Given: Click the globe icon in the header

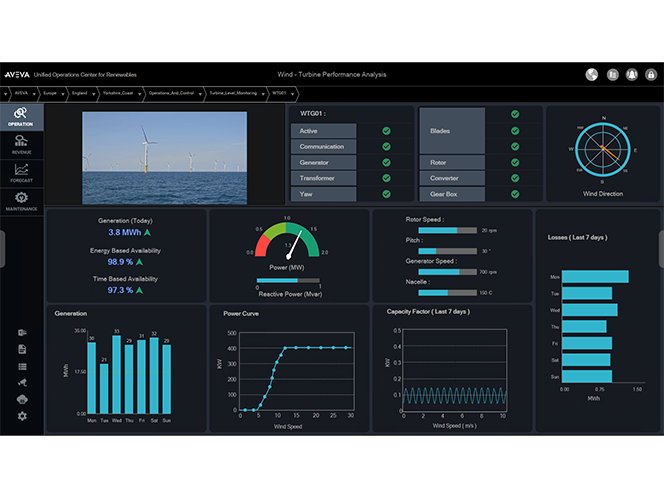Looking at the screenshot, I should pos(591,74).
